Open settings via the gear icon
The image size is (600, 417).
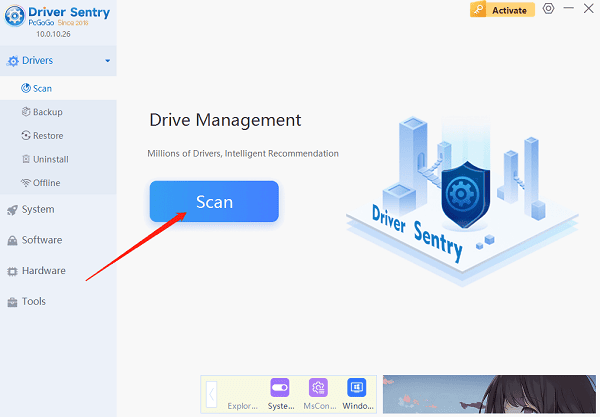point(548,9)
